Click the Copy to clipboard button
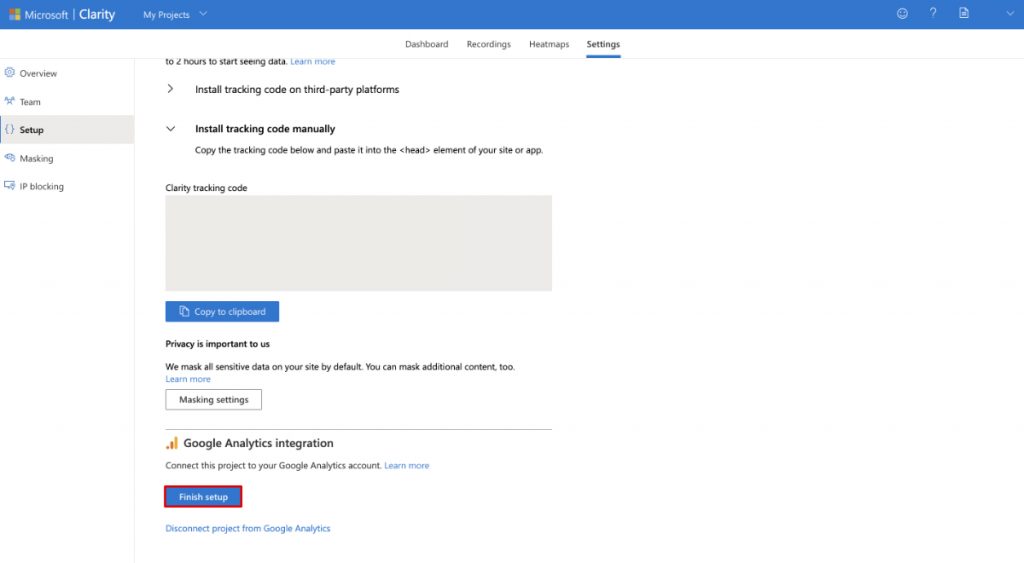This screenshot has height=563, width=1024. tap(222, 312)
